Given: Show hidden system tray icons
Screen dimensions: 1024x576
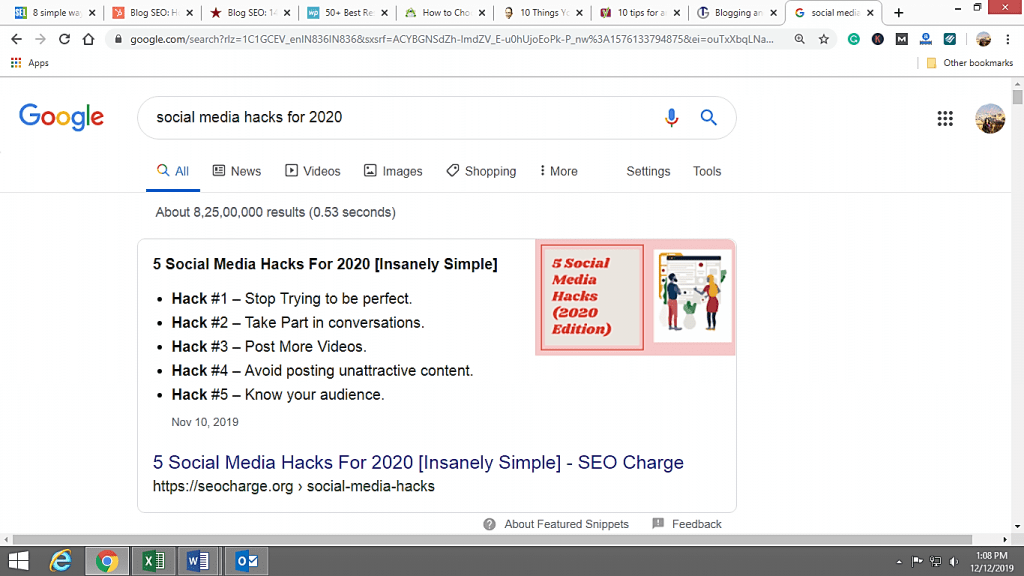Looking at the screenshot, I should click(x=899, y=562).
